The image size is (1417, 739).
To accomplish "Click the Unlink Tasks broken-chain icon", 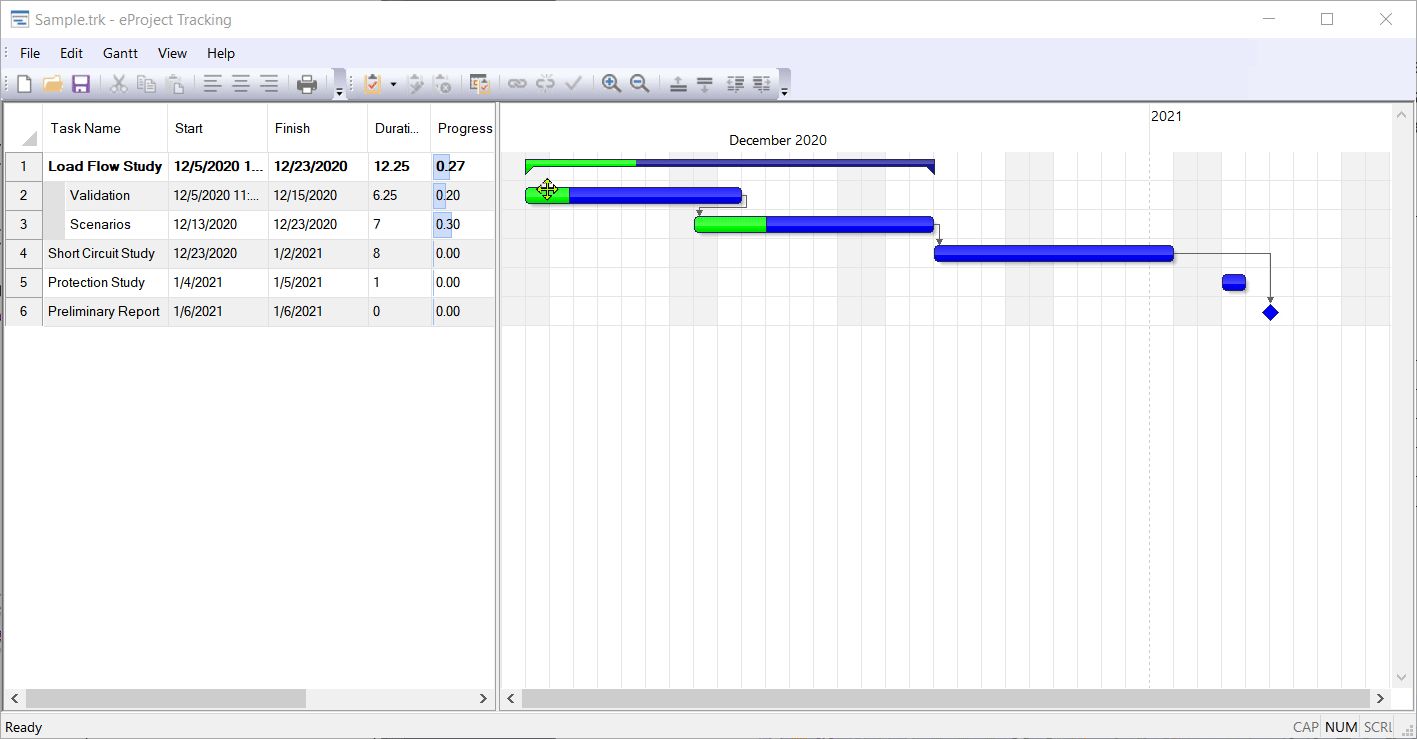I will (544, 84).
